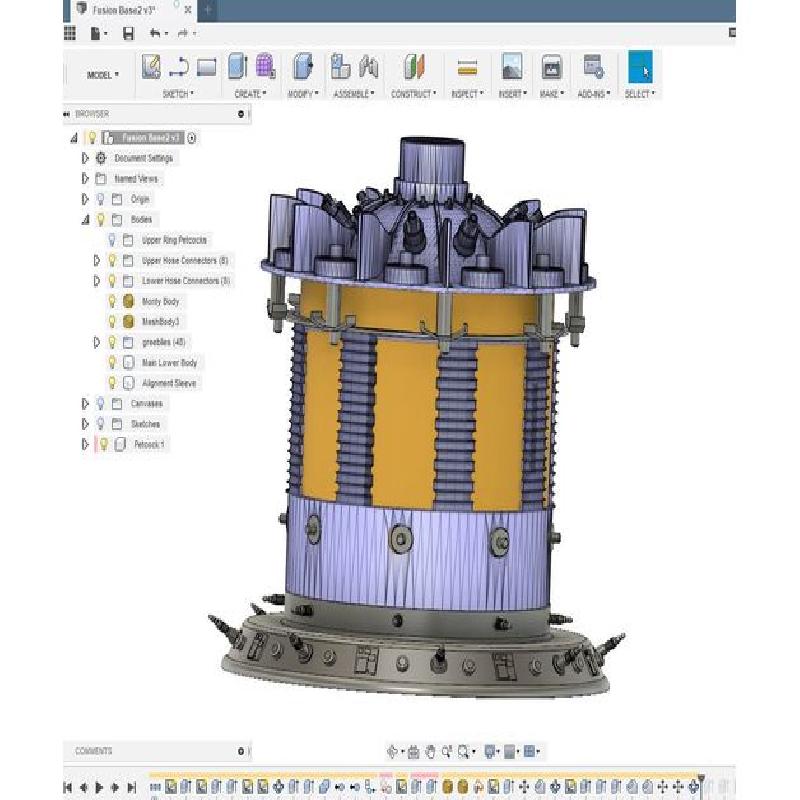Select the Extrude tool in Create group

237,67
